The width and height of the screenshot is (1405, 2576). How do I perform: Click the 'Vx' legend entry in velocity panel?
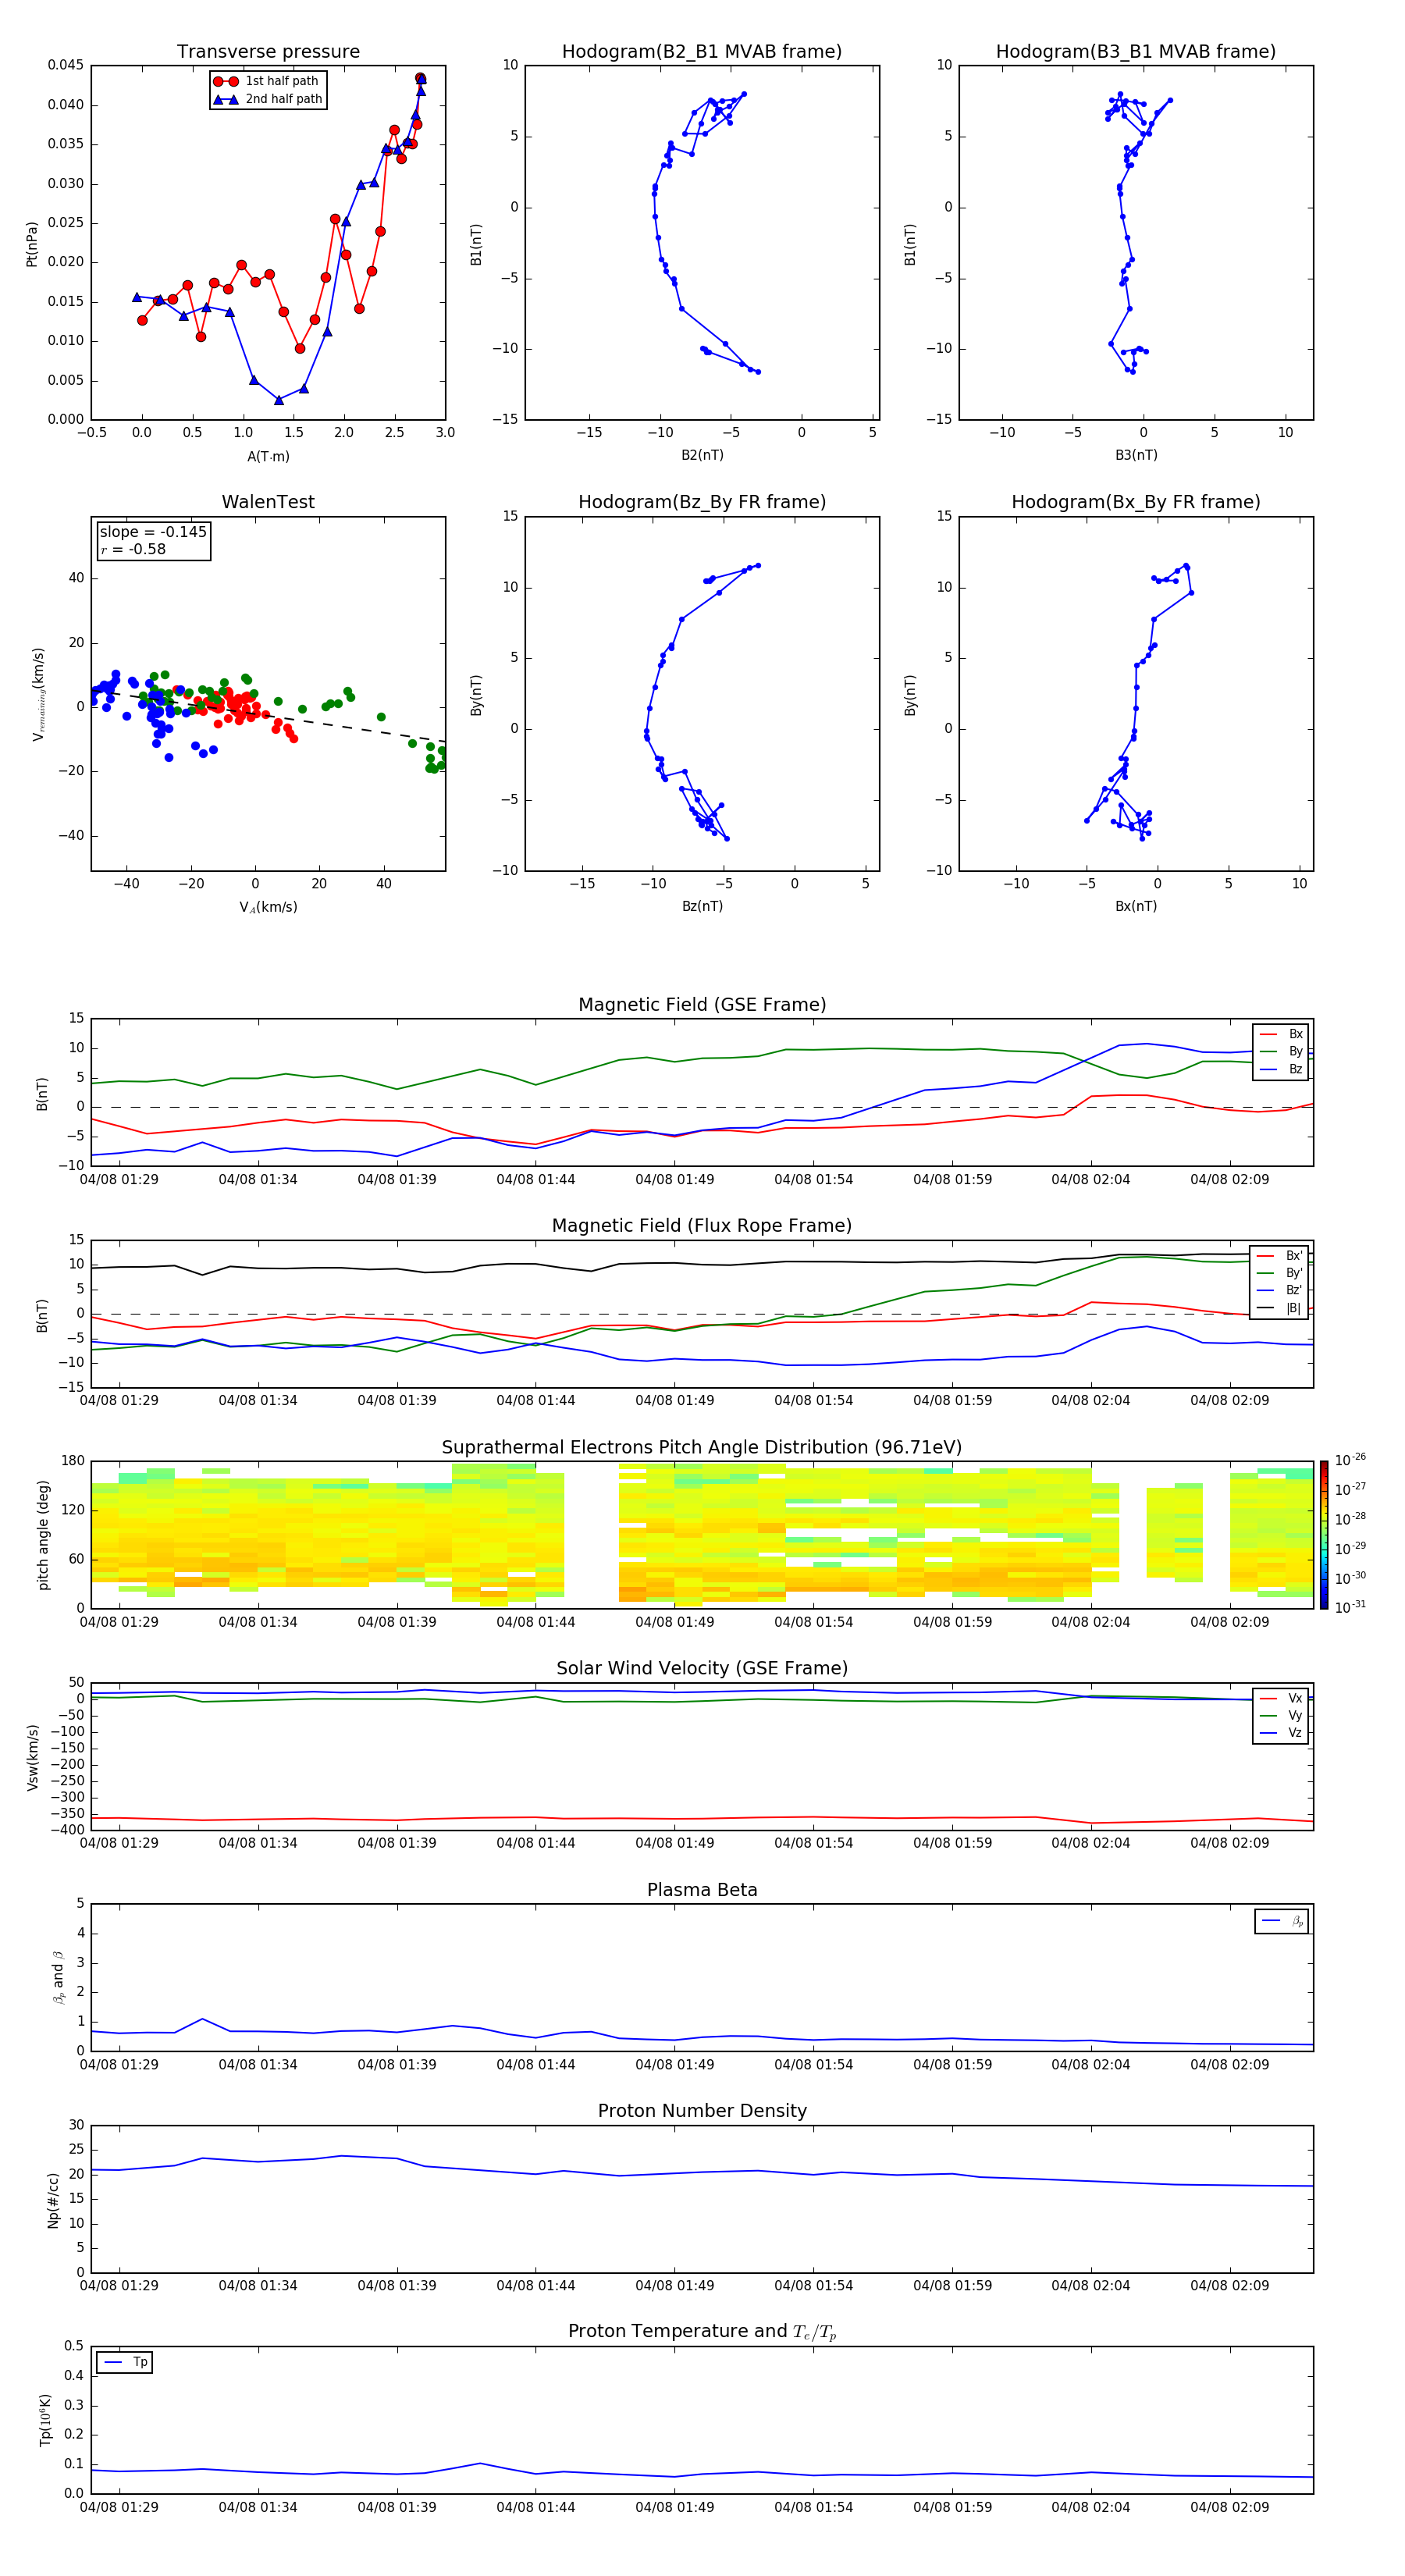pos(1281,1699)
